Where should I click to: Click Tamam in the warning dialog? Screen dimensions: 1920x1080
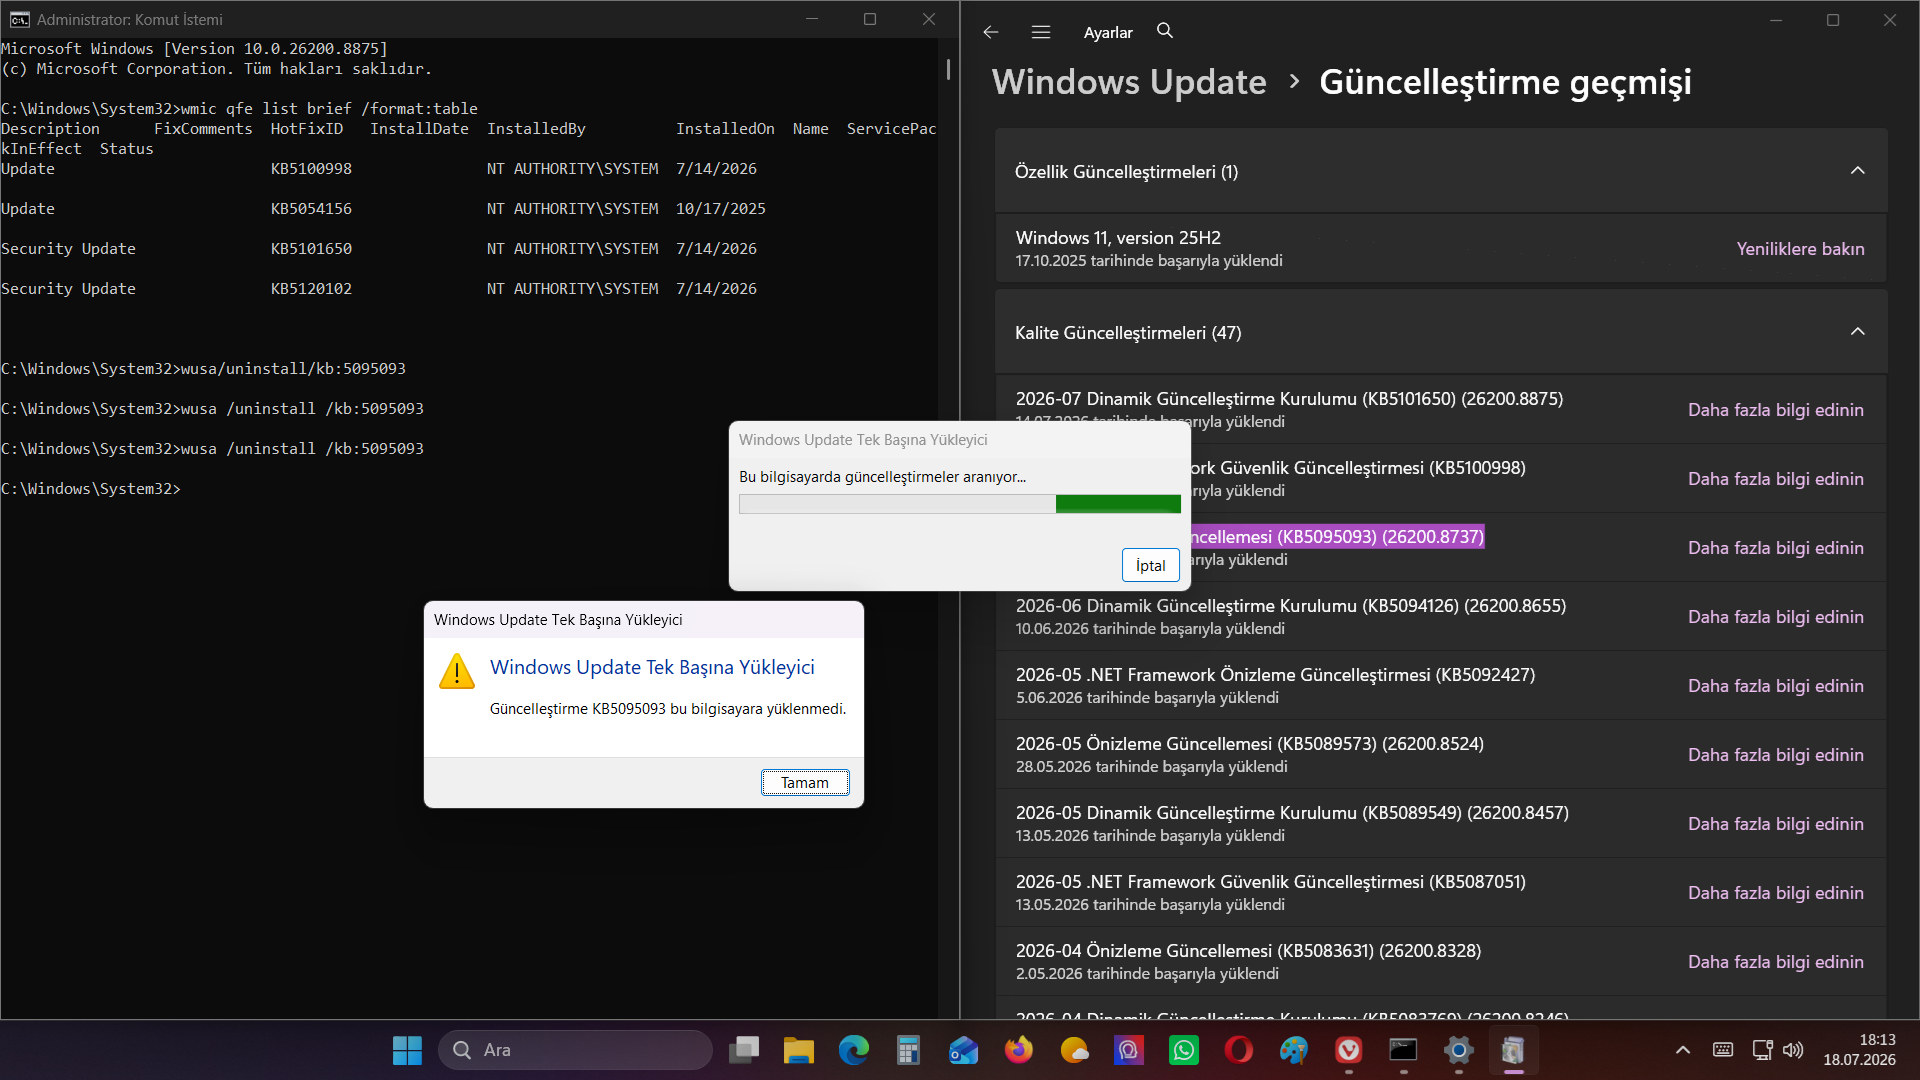coord(805,783)
